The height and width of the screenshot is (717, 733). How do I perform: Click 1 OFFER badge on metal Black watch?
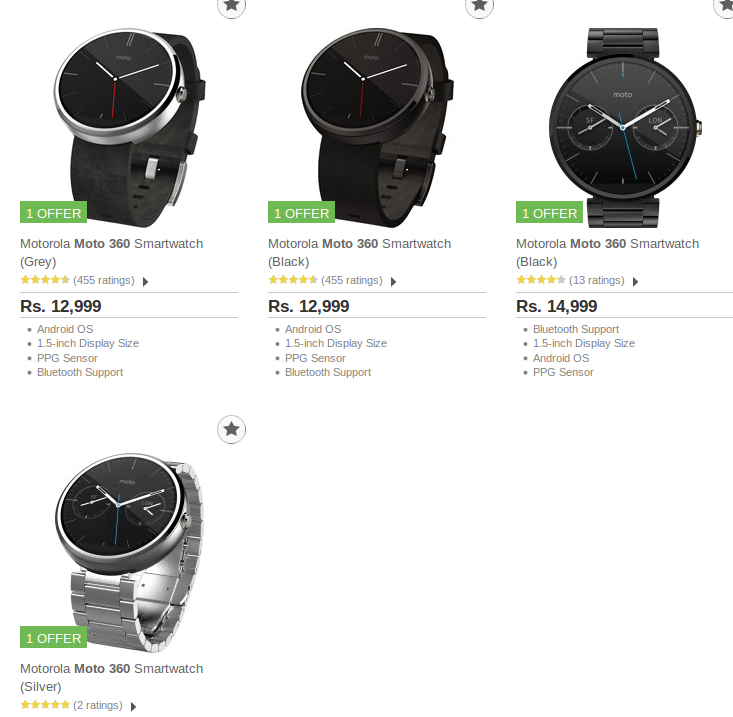point(549,213)
